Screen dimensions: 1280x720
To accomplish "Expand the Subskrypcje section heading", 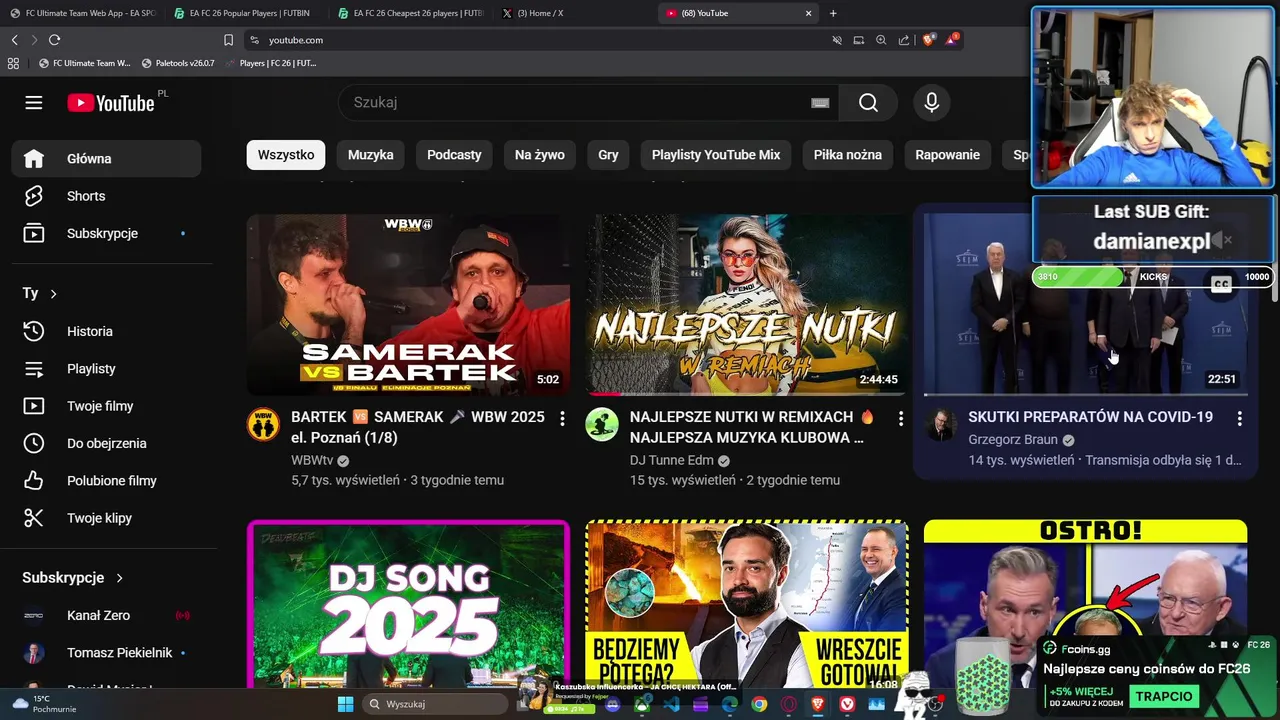I will [x=72, y=578].
